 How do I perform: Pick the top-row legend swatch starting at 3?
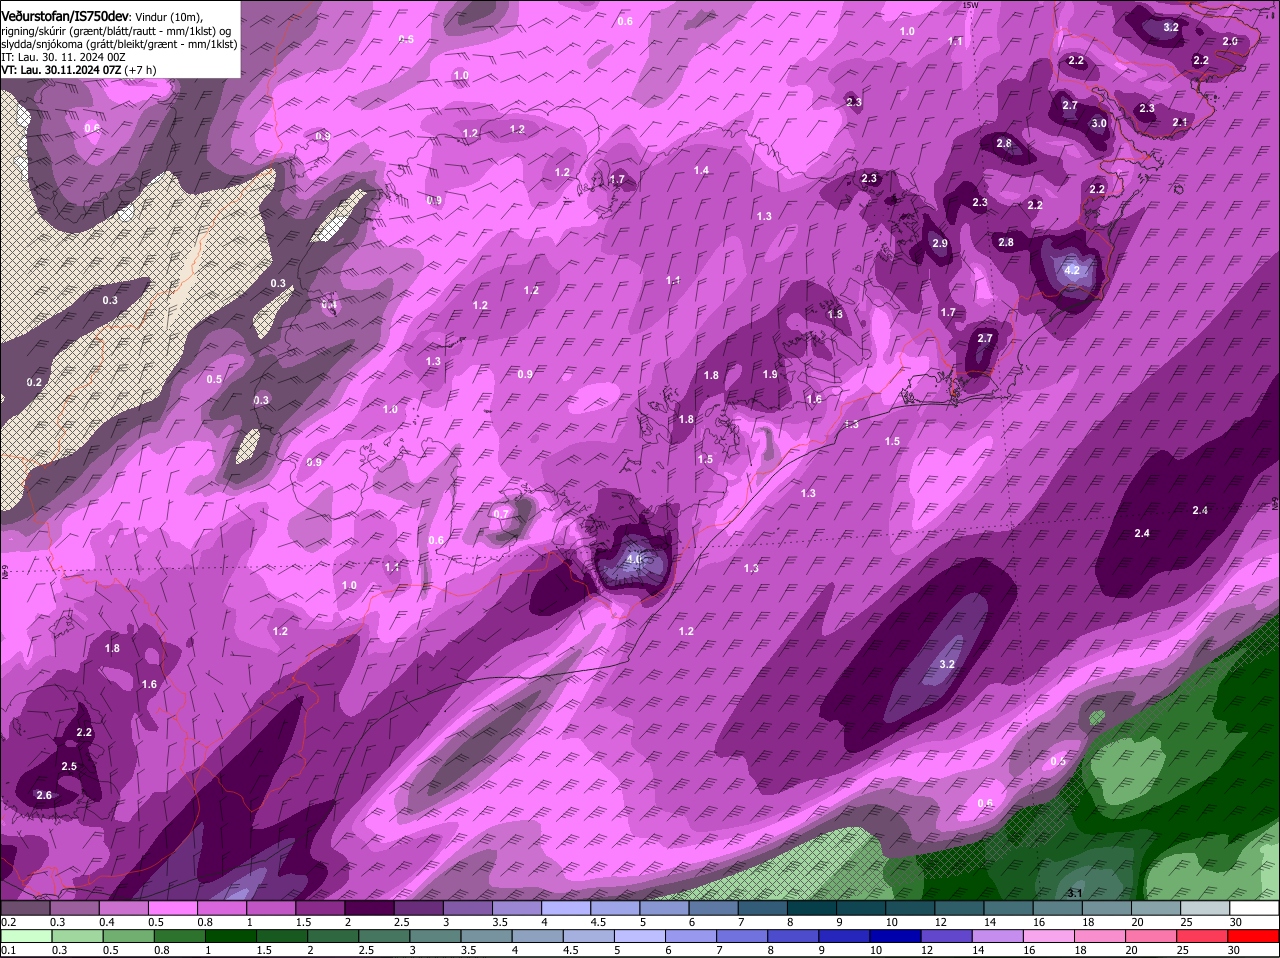pos(467,909)
